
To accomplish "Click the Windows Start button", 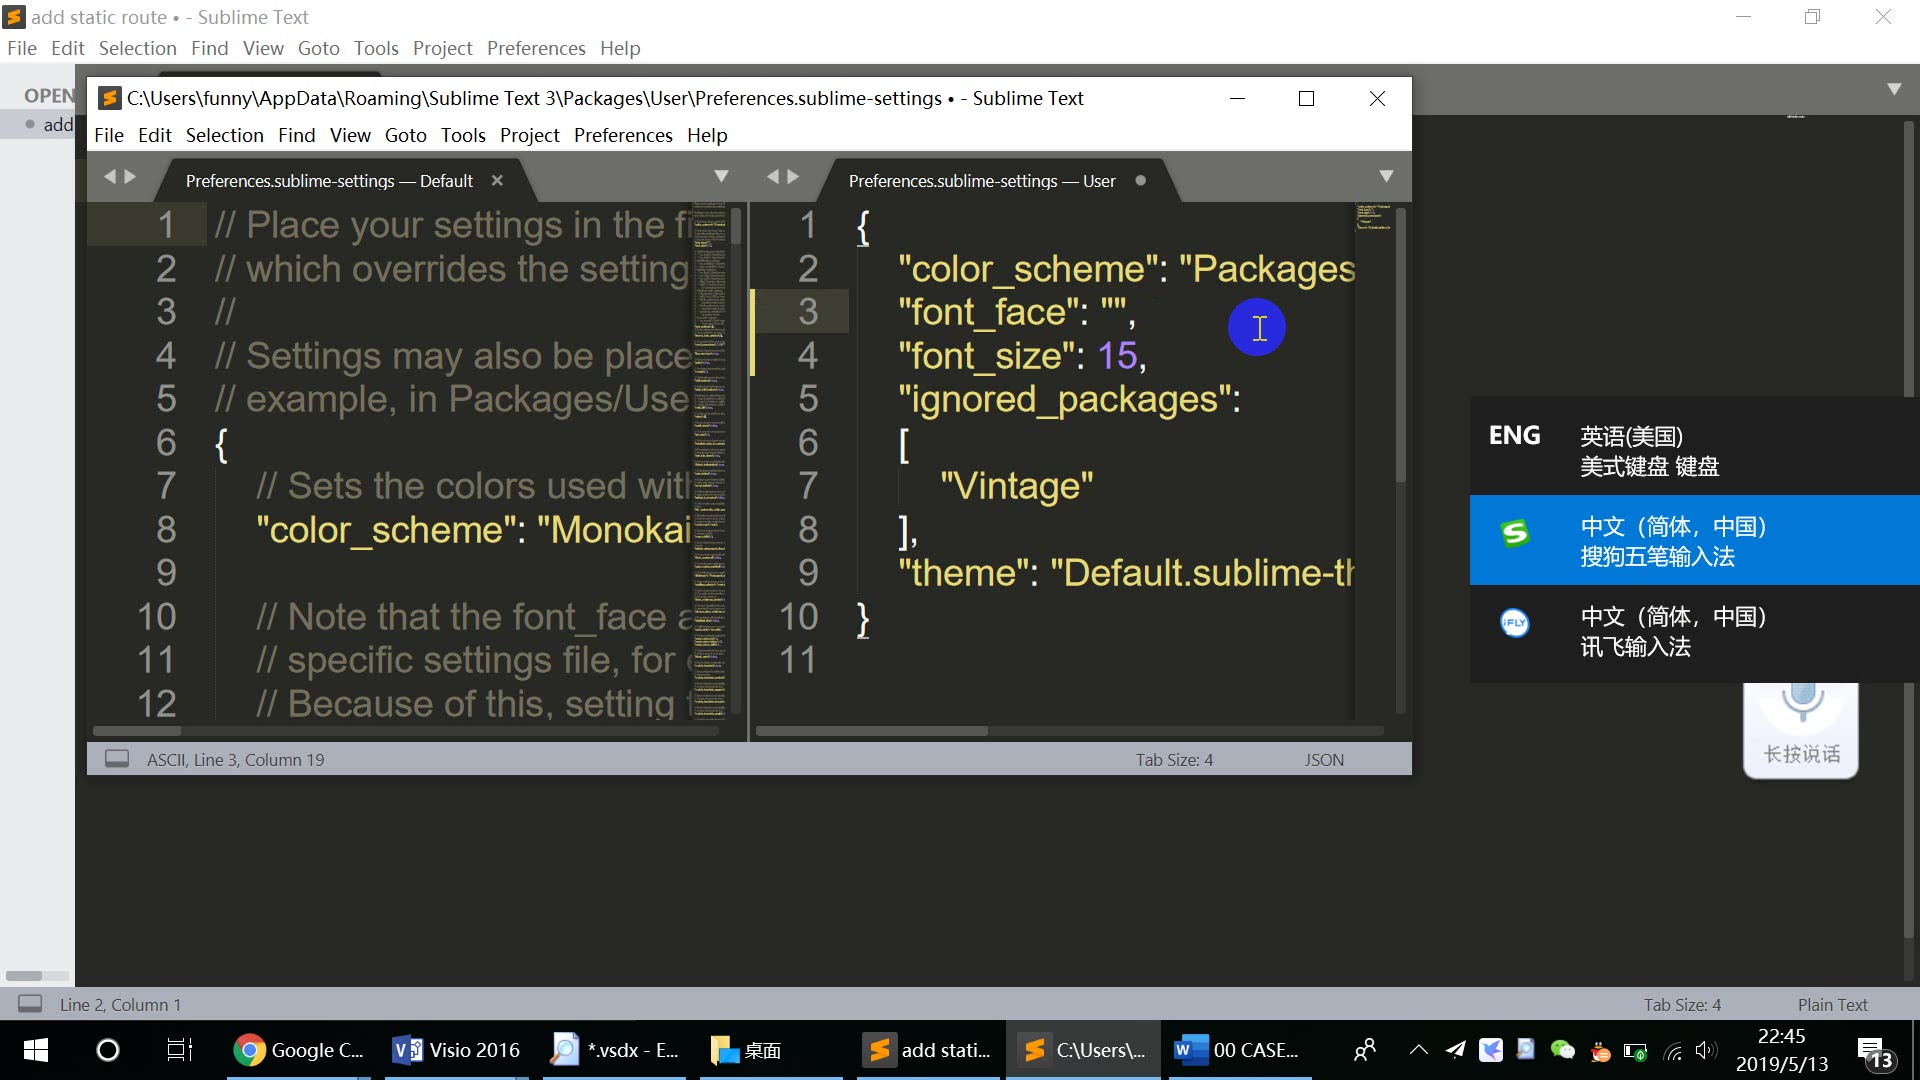I will 36,1050.
